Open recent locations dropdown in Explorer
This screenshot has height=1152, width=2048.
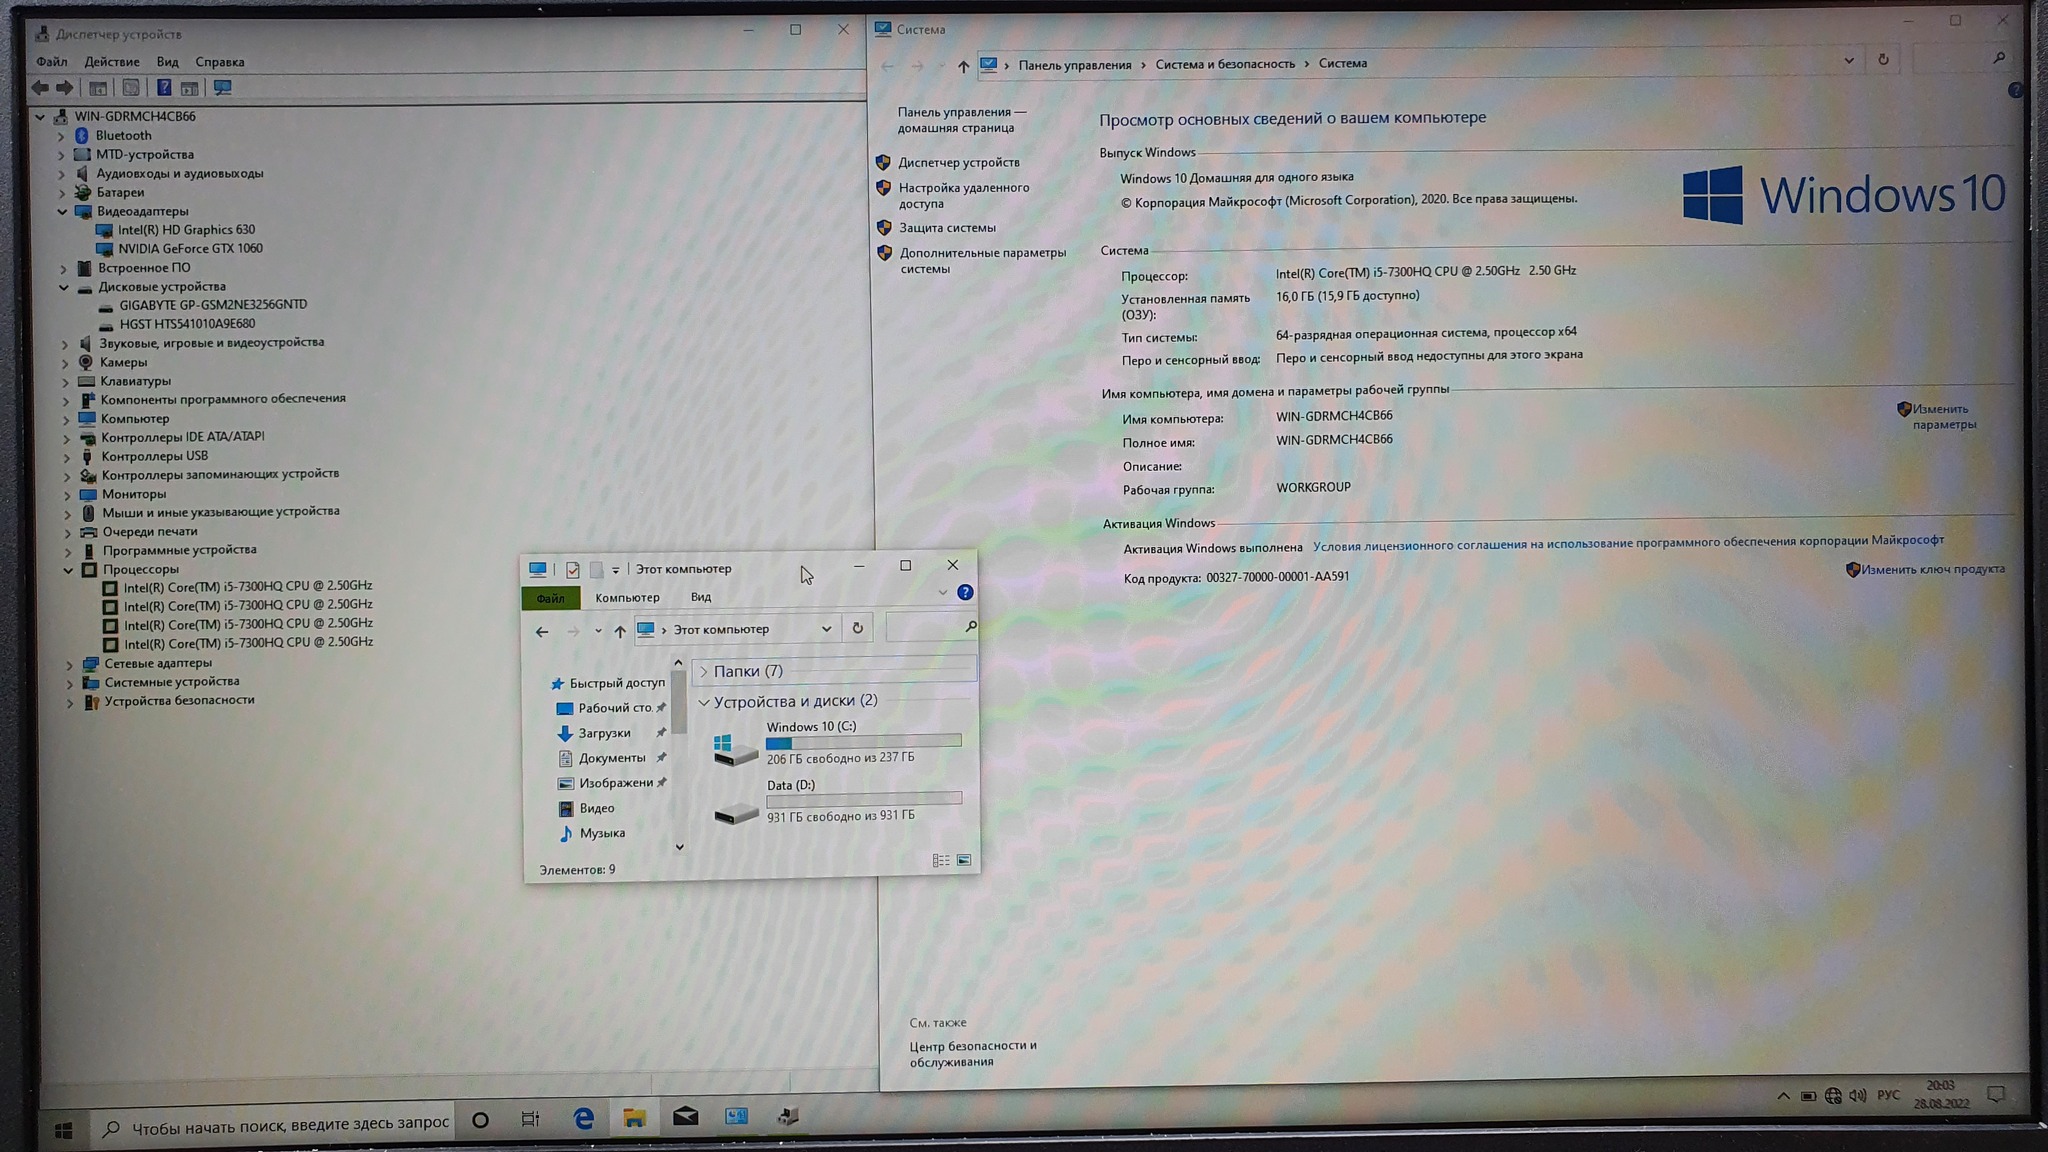(x=598, y=631)
